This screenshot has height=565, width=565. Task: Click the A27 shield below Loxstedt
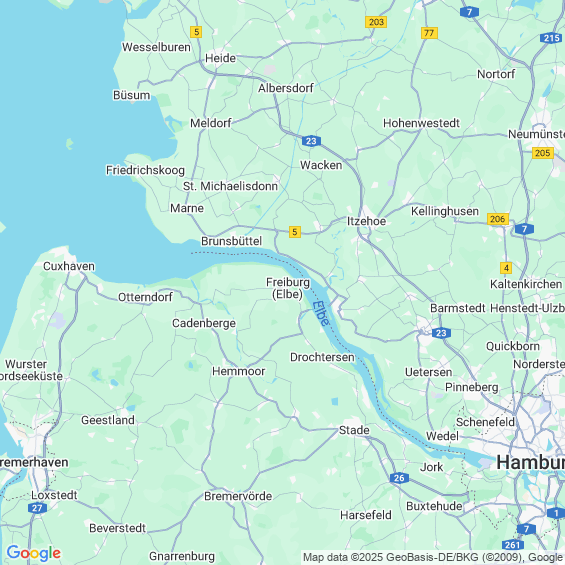pyautogui.click(x=37, y=508)
